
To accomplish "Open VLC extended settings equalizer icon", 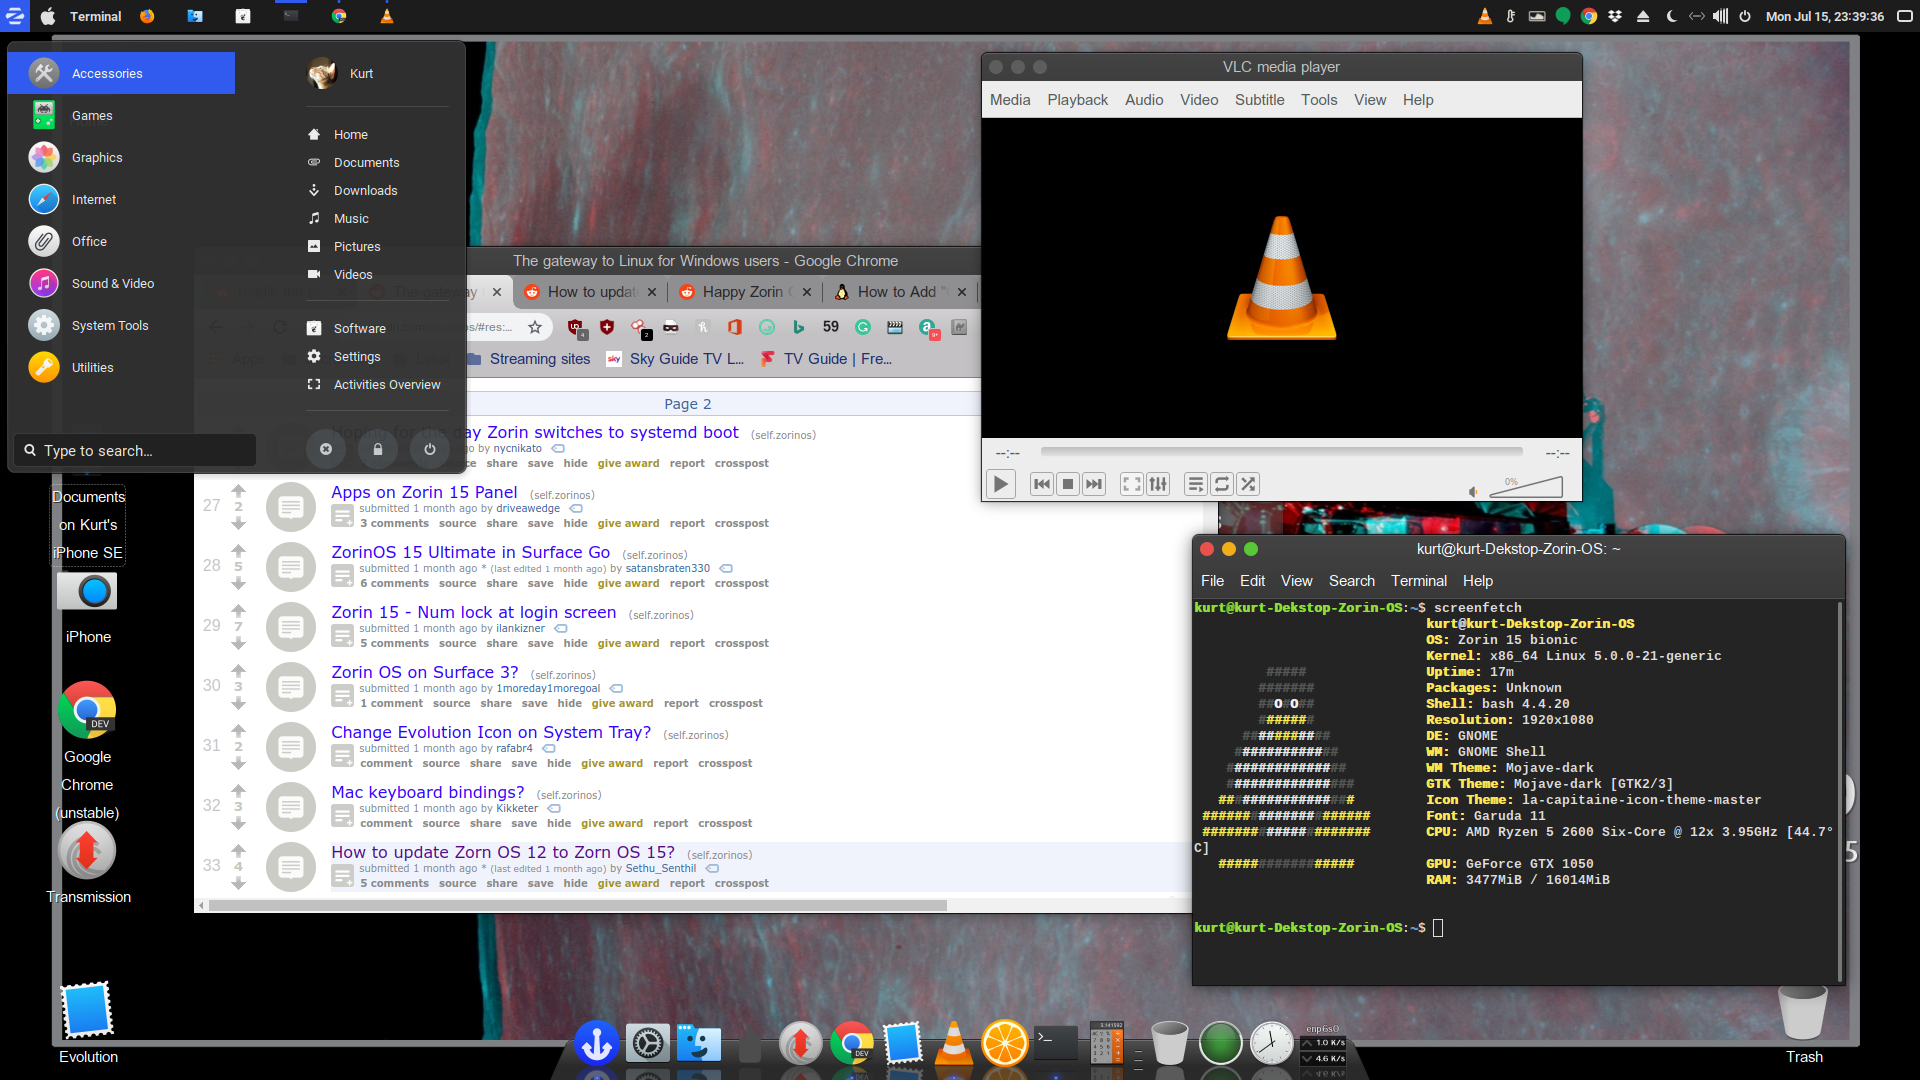I will coord(1158,484).
